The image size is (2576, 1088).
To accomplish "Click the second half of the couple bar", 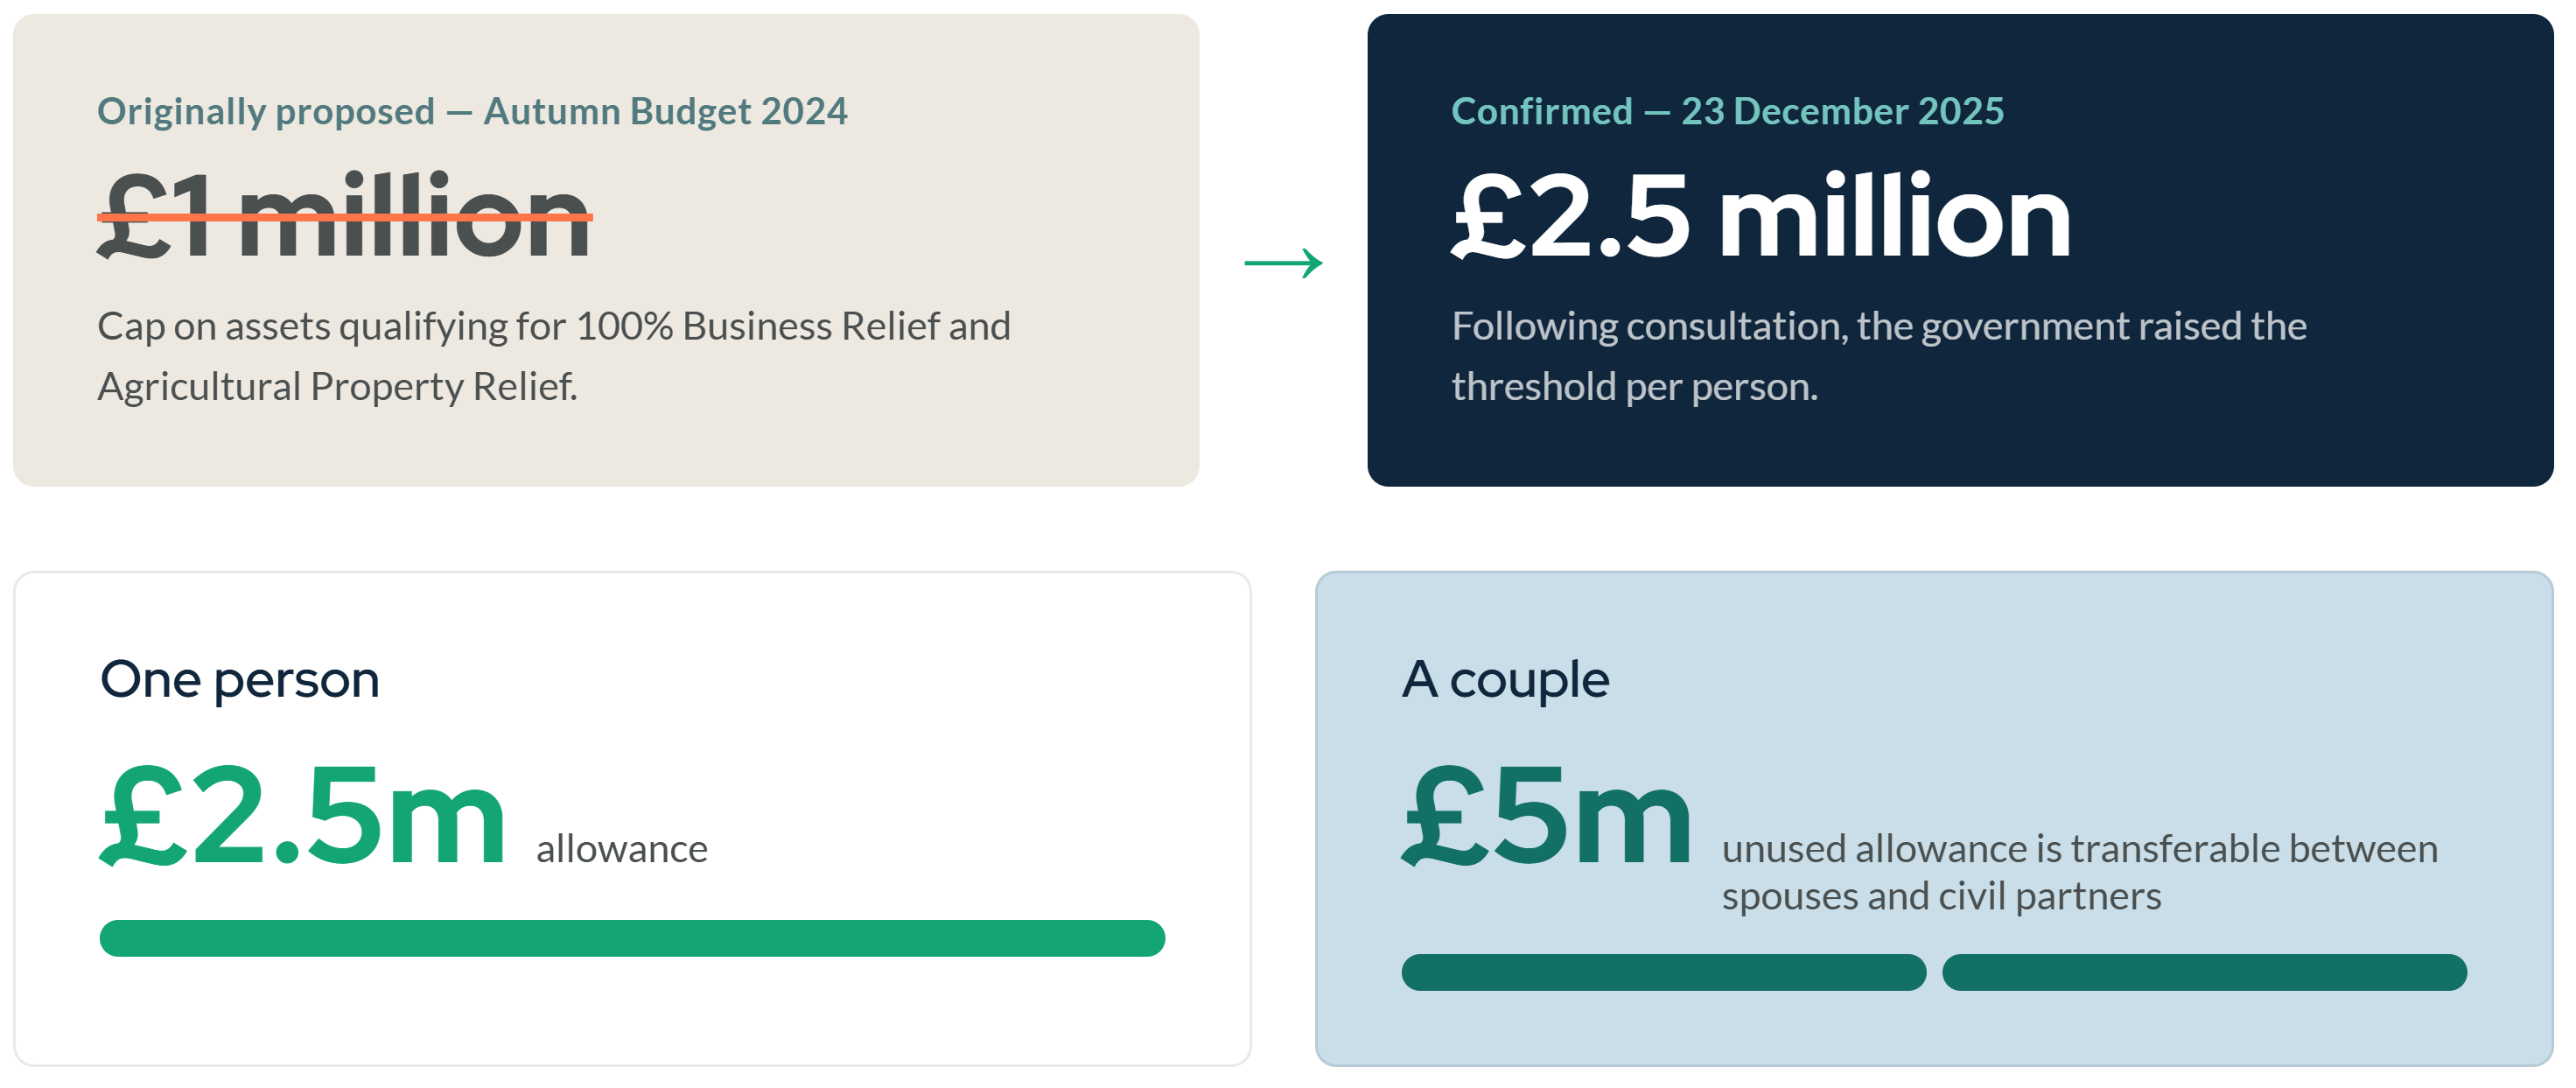I will point(2204,972).
